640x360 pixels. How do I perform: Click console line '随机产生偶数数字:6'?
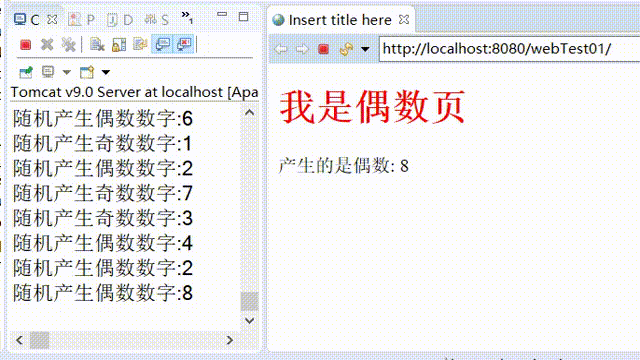click(103, 118)
